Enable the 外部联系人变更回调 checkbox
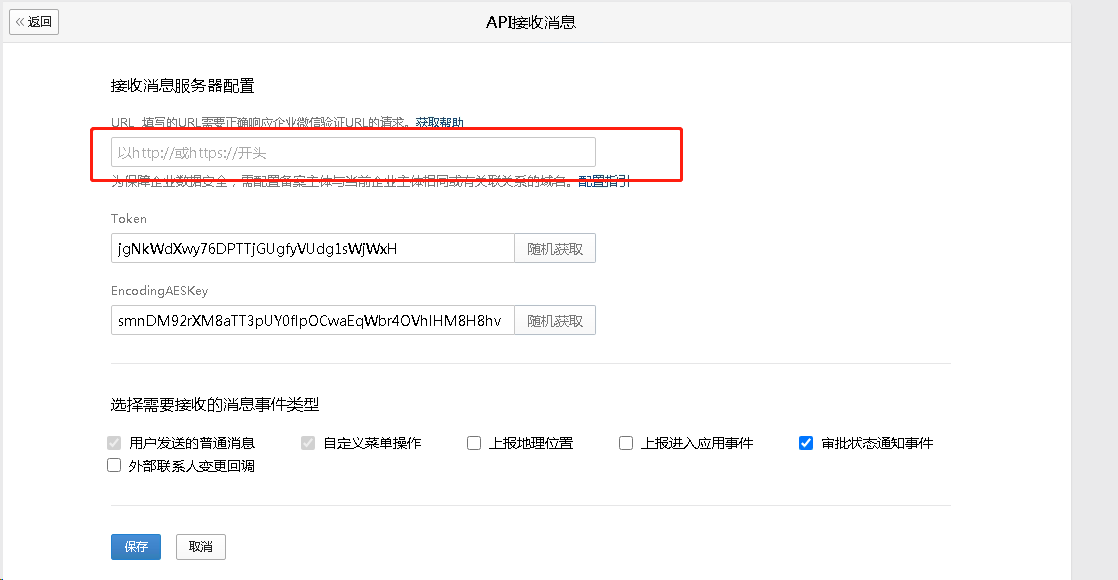This screenshot has width=1118, height=580. click(x=114, y=465)
